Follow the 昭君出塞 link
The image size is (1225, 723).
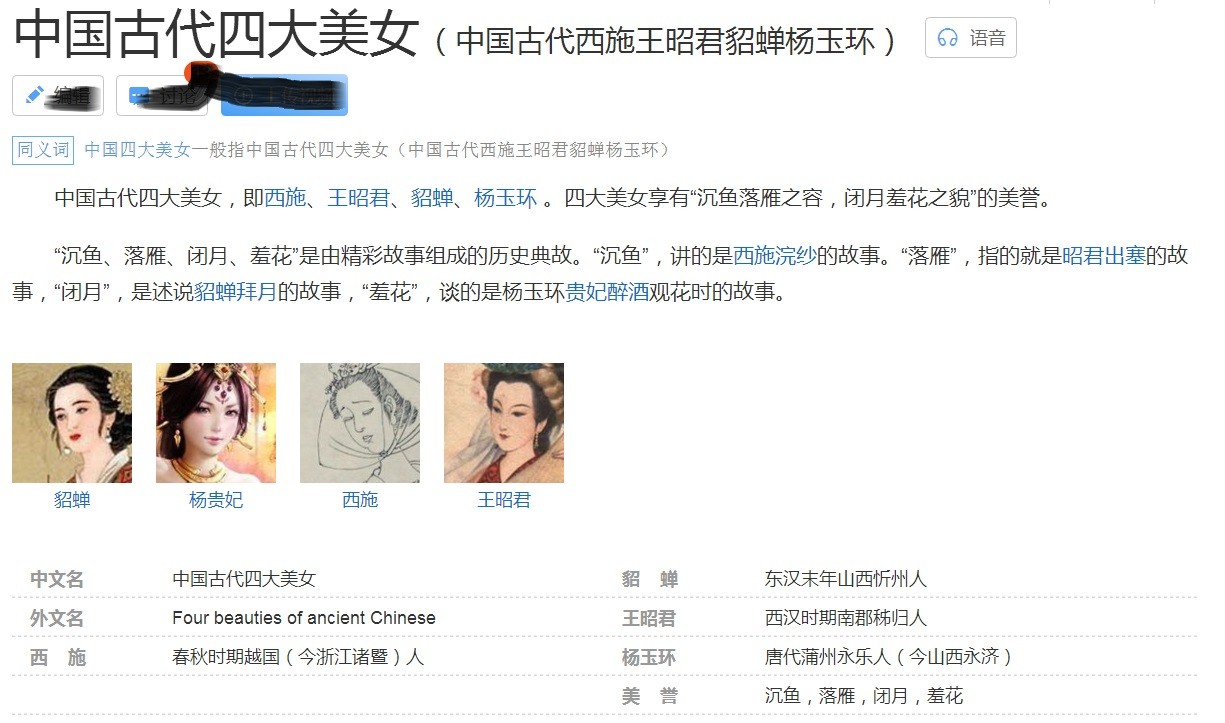click(1103, 255)
